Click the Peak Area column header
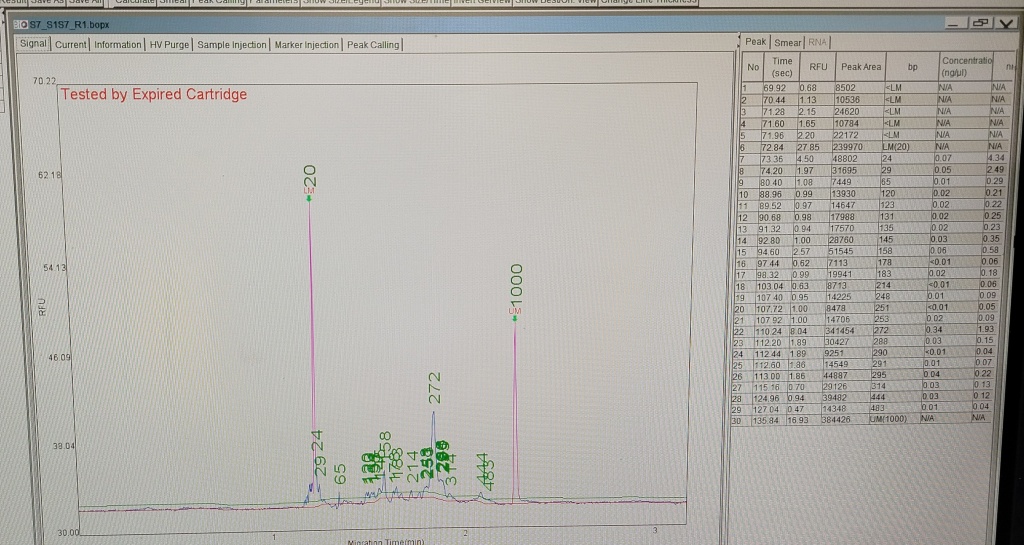The height and width of the screenshot is (545, 1024). tap(860, 67)
